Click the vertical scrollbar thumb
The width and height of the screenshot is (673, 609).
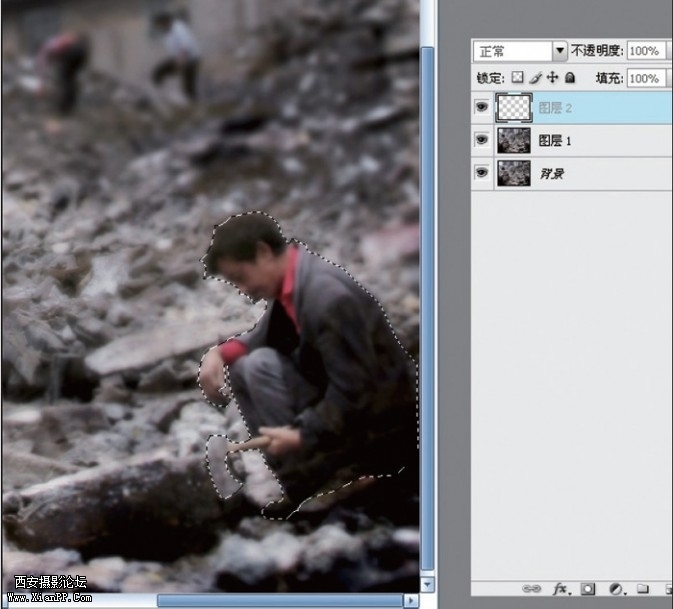427,308
